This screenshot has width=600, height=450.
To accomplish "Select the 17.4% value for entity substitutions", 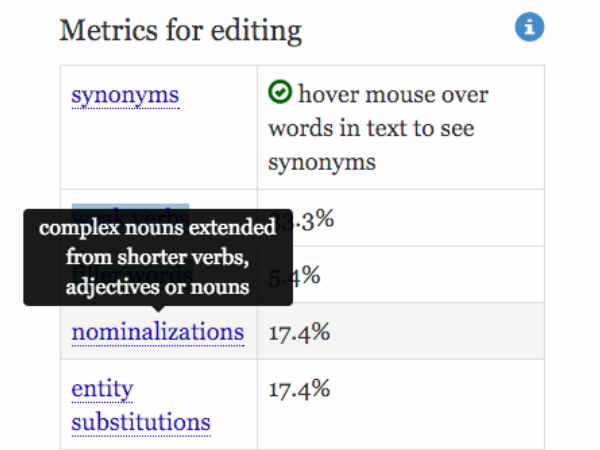I will pos(299,389).
